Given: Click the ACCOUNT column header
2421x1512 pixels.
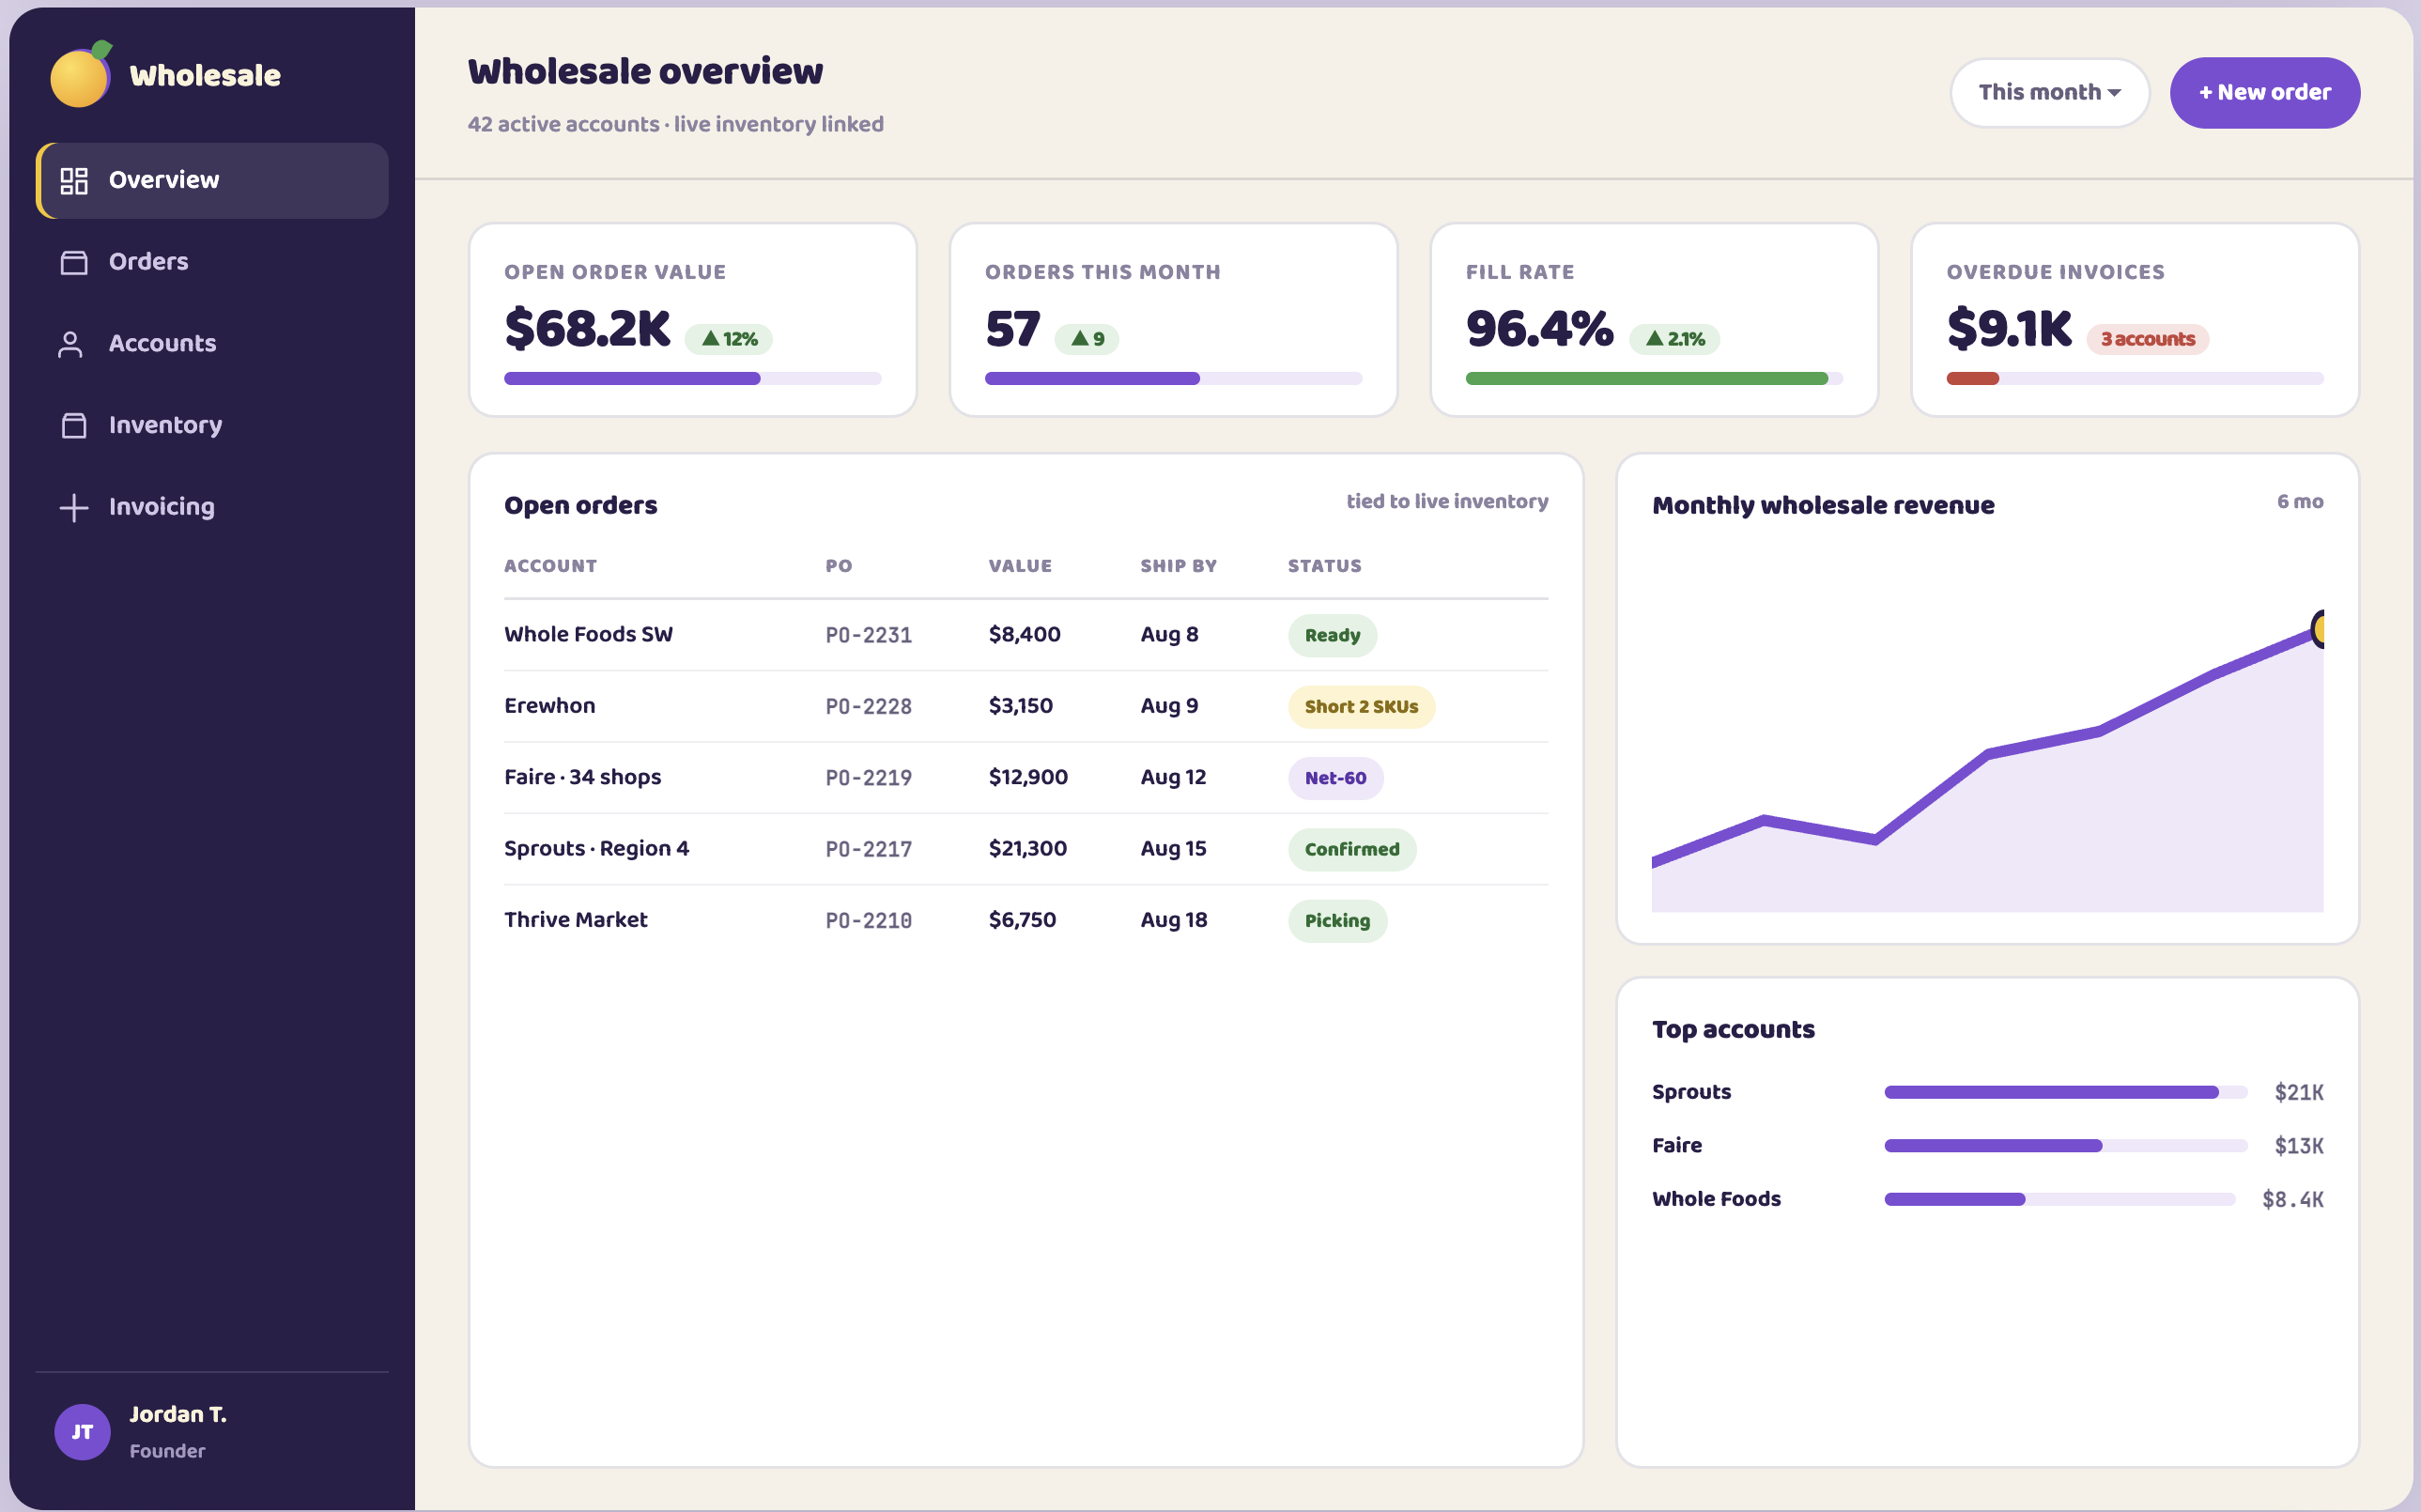Looking at the screenshot, I should click(550, 566).
